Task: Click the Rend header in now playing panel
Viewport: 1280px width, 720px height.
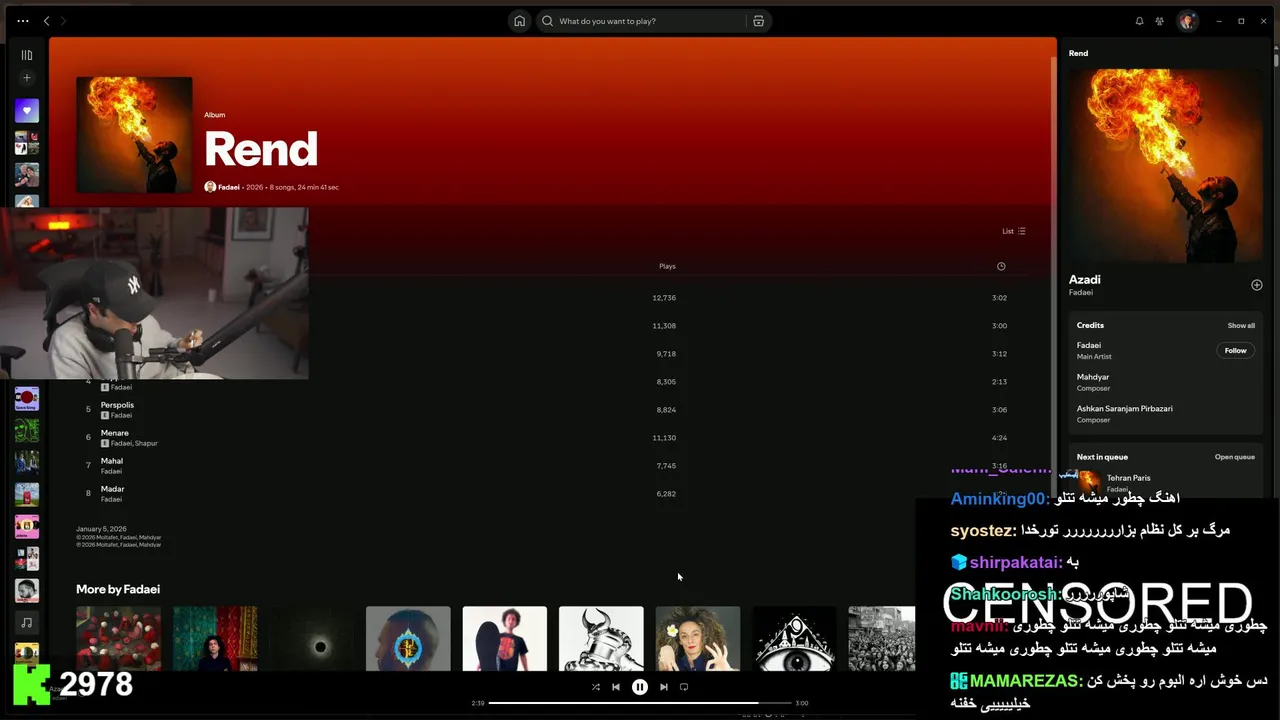Action: (1078, 53)
